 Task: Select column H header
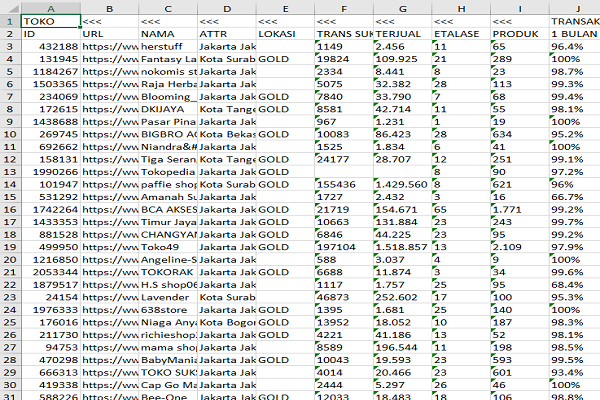tap(461, 8)
